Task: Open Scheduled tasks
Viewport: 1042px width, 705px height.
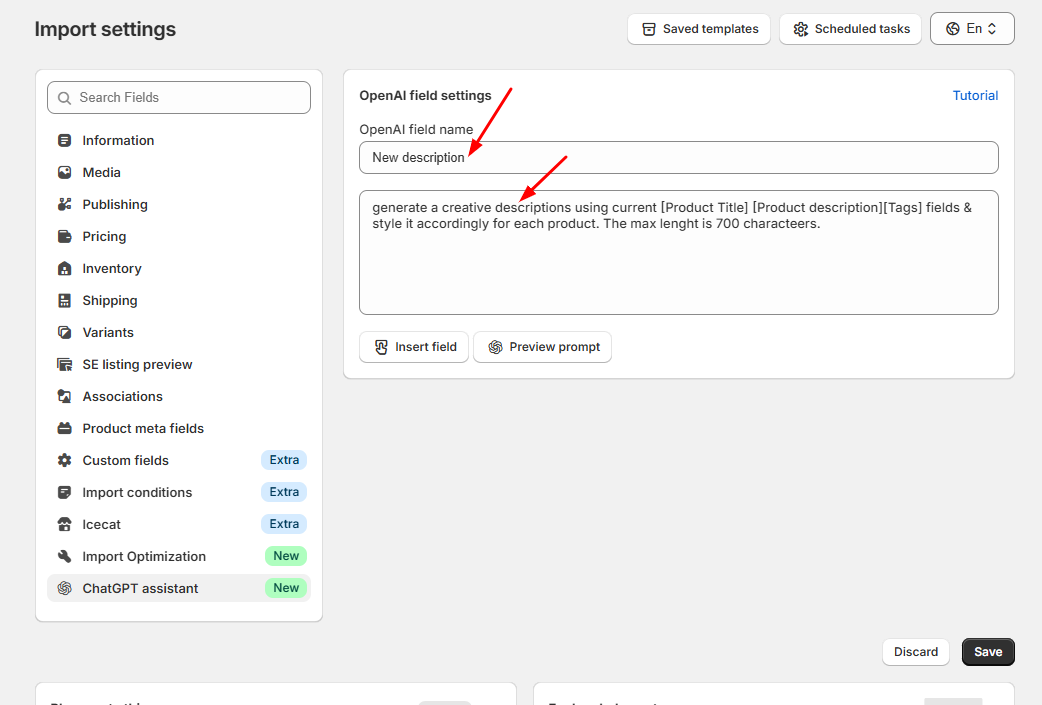Action: coord(850,29)
